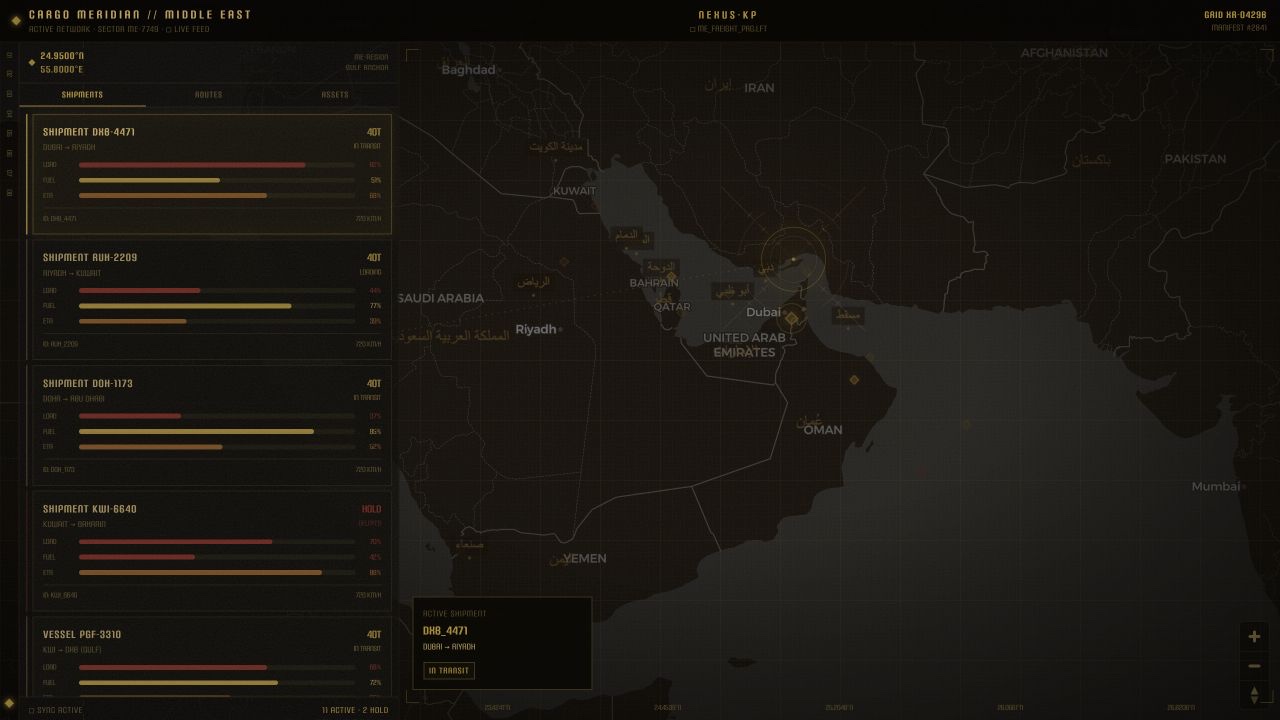Viewport: 1280px width, 720px height.
Task: Open the Vessel PGF-3310 card
Action: click(x=212, y=656)
